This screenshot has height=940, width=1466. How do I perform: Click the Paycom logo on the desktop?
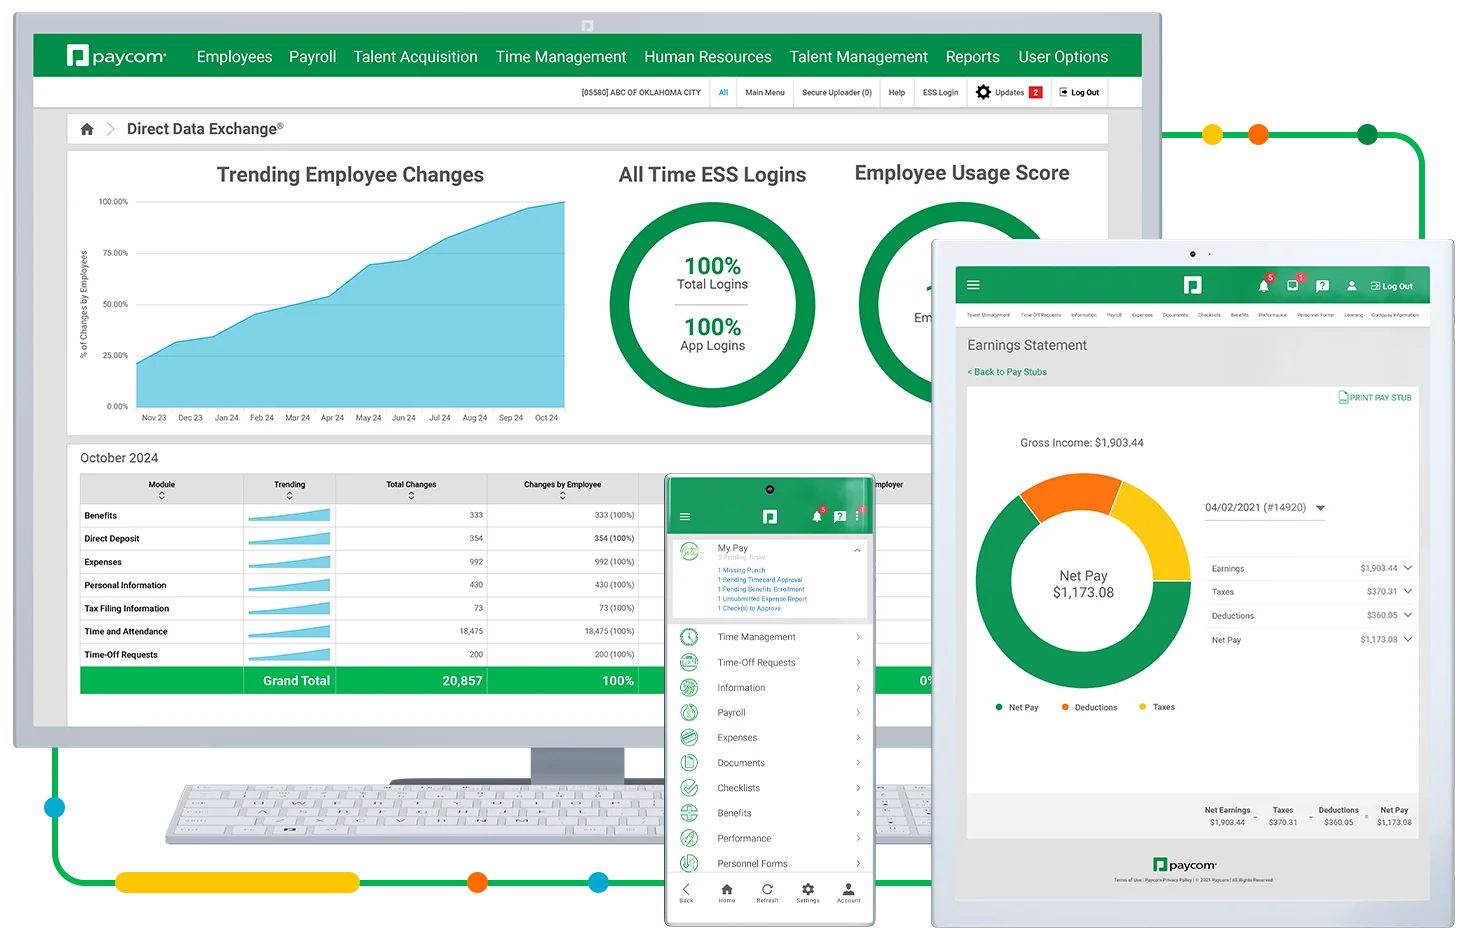tap(116, 56)
